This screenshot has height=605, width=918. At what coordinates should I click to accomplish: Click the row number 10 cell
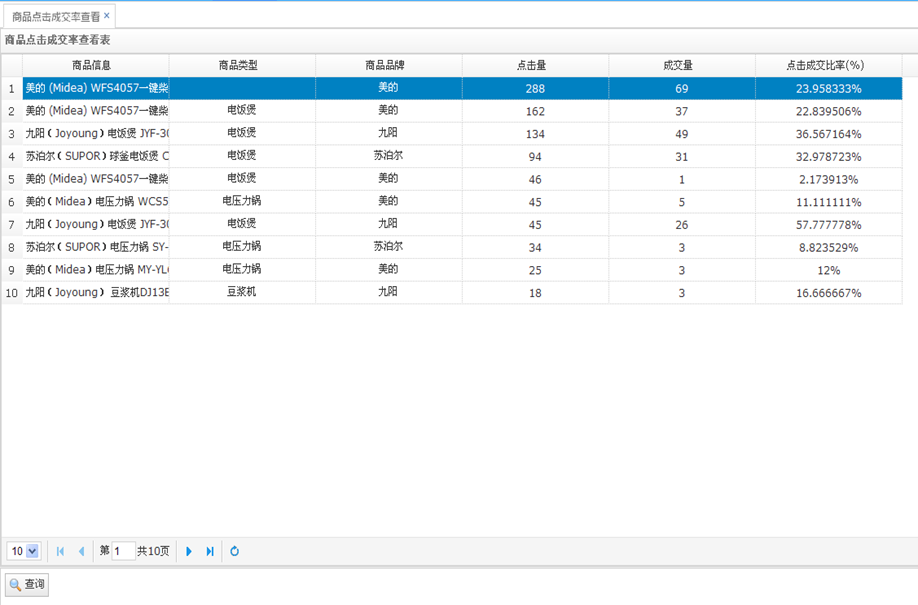(12, 292)
